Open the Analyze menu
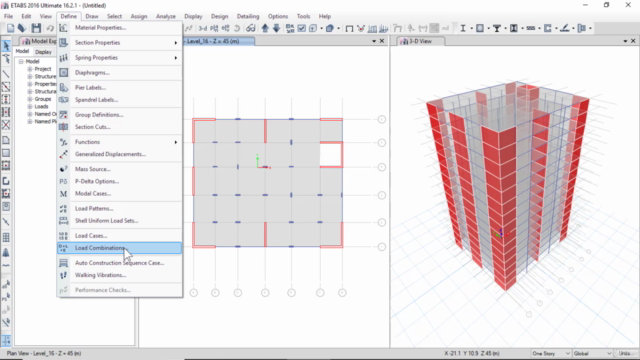This screenshot has width=640, height=360. [166, 16]
